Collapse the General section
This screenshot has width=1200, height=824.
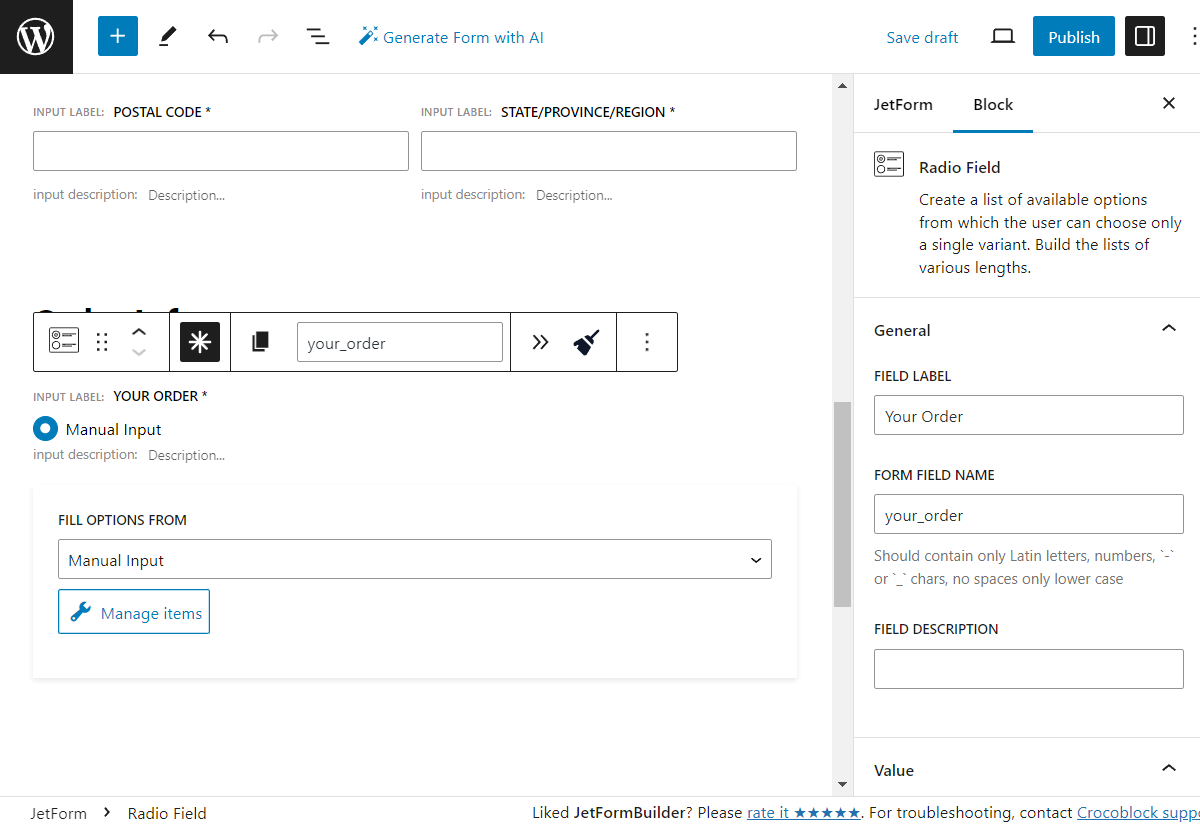(1168, 328)
